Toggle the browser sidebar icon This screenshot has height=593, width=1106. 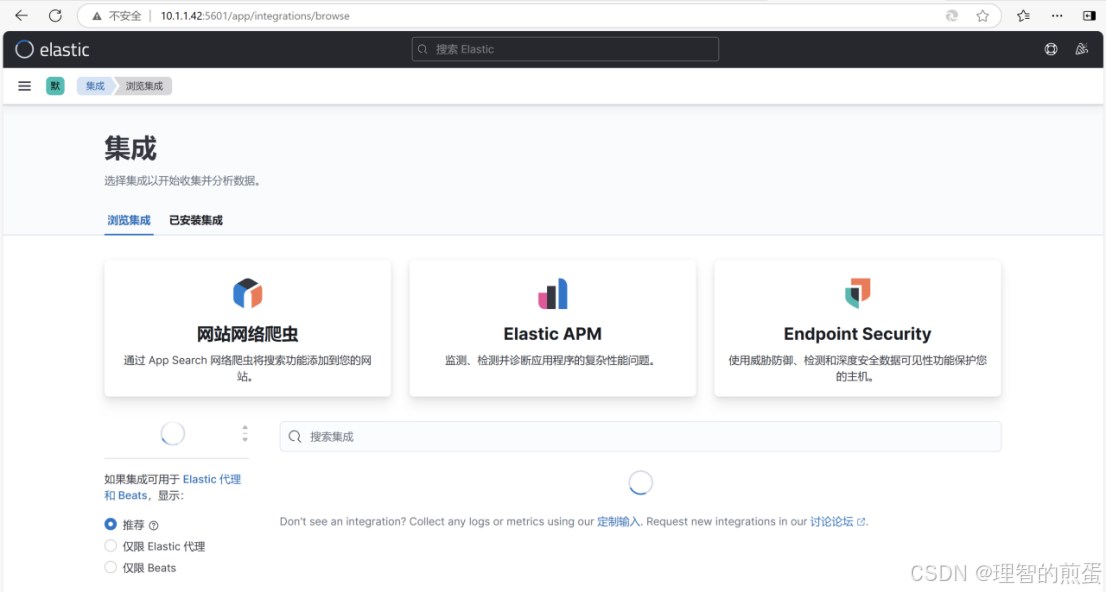click(1089, 16)
